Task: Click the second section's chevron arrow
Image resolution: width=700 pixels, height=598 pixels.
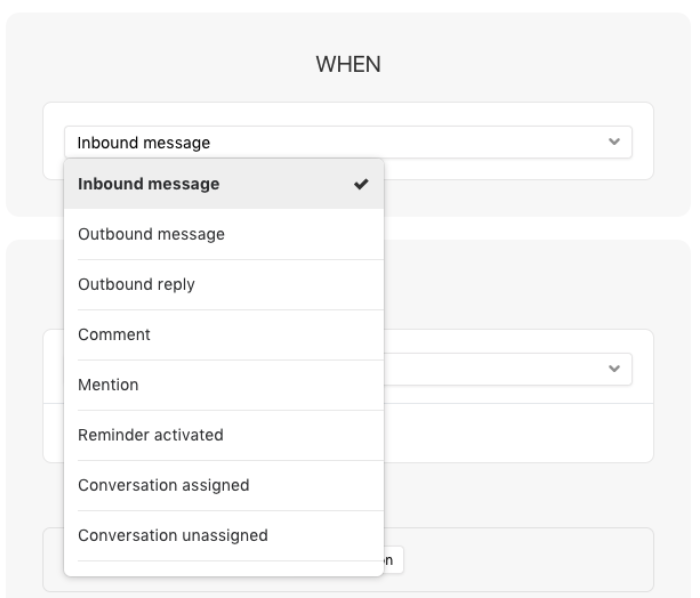Action: (x=614, y=369)
